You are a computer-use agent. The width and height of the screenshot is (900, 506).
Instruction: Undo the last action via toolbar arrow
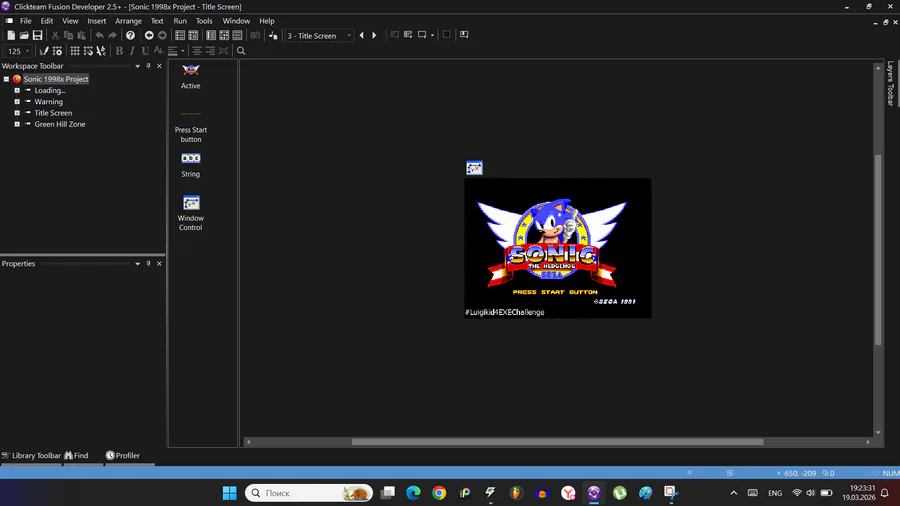pyautogui.click(x=99, y=35)
